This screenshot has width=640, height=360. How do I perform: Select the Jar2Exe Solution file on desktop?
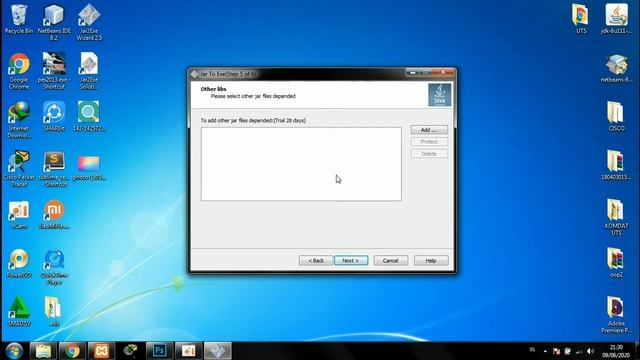click(x=89, y=71)
